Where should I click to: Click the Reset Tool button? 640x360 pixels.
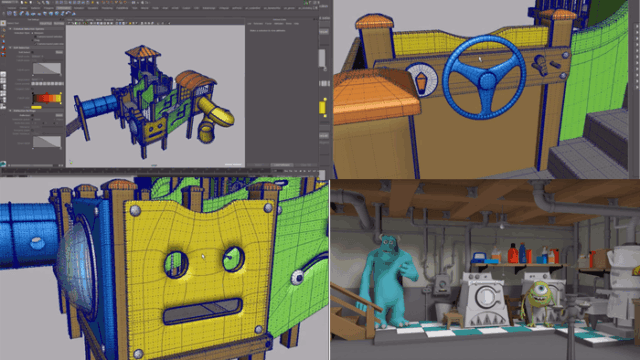[x=46, y=23]
